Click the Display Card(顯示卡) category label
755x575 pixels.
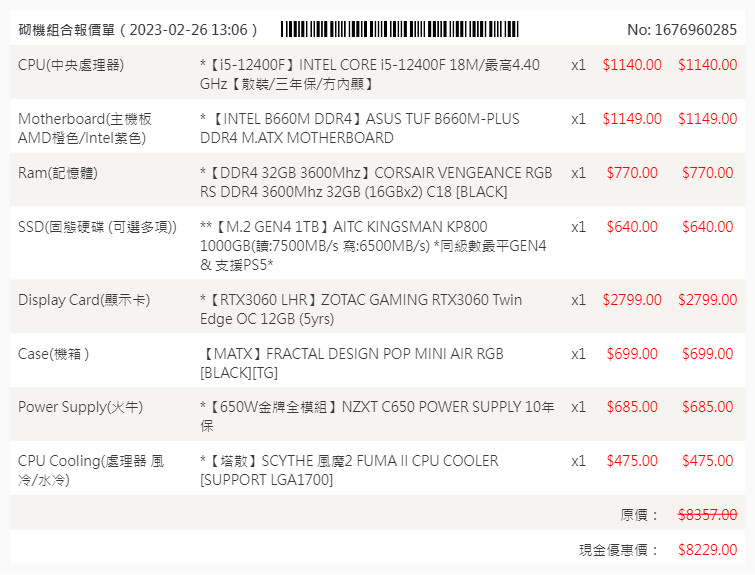coord(84,300)
